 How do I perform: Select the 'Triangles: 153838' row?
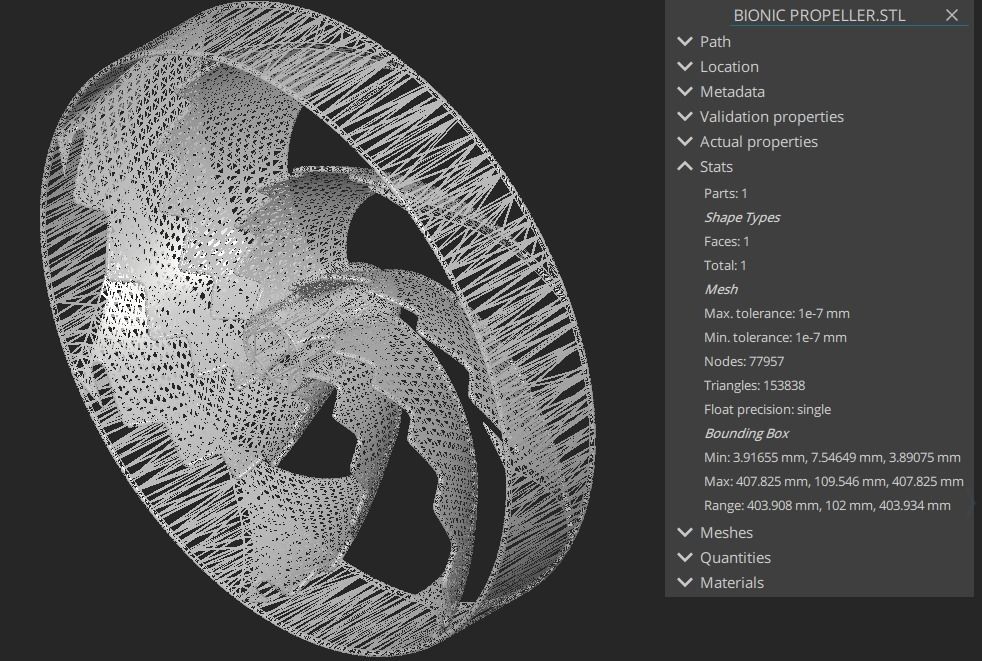[x=754, y=385]
